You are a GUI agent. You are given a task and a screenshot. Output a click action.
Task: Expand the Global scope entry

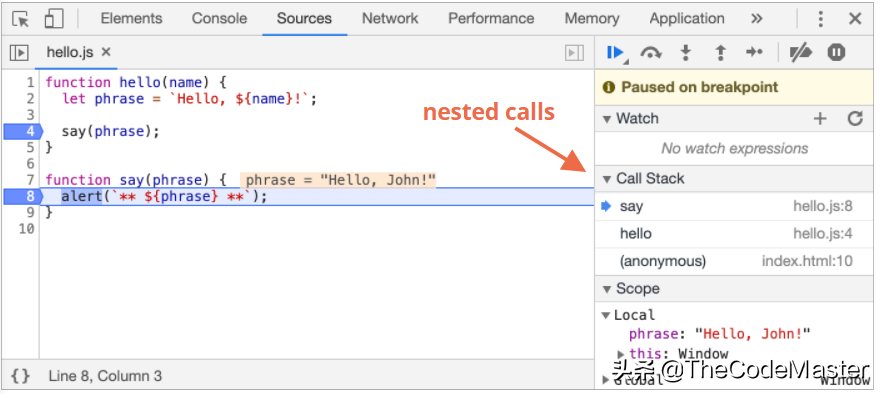pyautogui.click(x=606, y=380)
